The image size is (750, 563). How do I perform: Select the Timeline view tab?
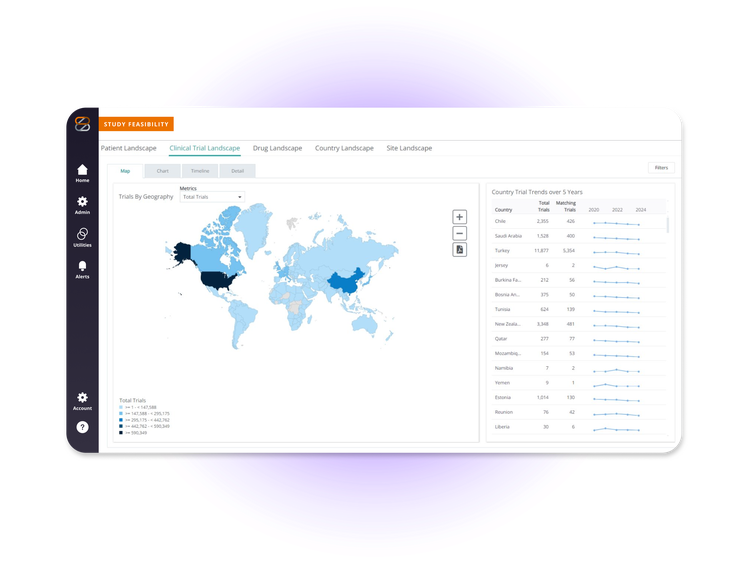click(x=200, y=171)
